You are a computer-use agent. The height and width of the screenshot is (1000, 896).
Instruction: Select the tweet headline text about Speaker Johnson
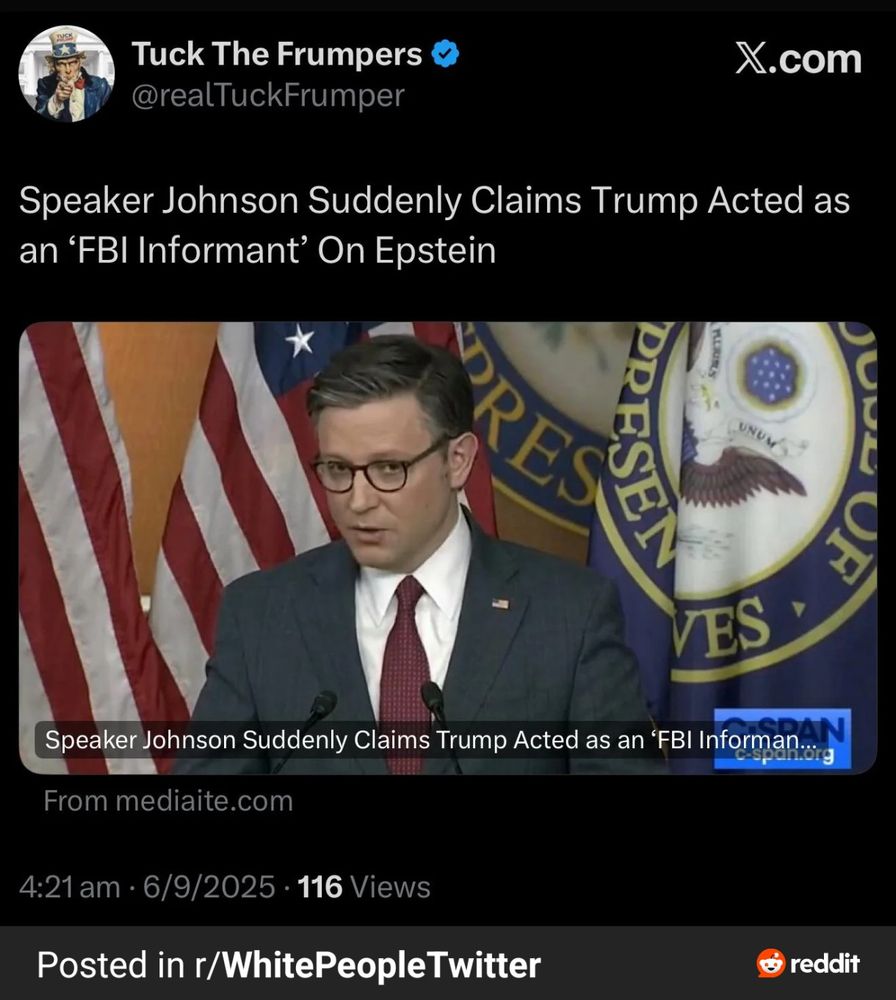(434, 225)
